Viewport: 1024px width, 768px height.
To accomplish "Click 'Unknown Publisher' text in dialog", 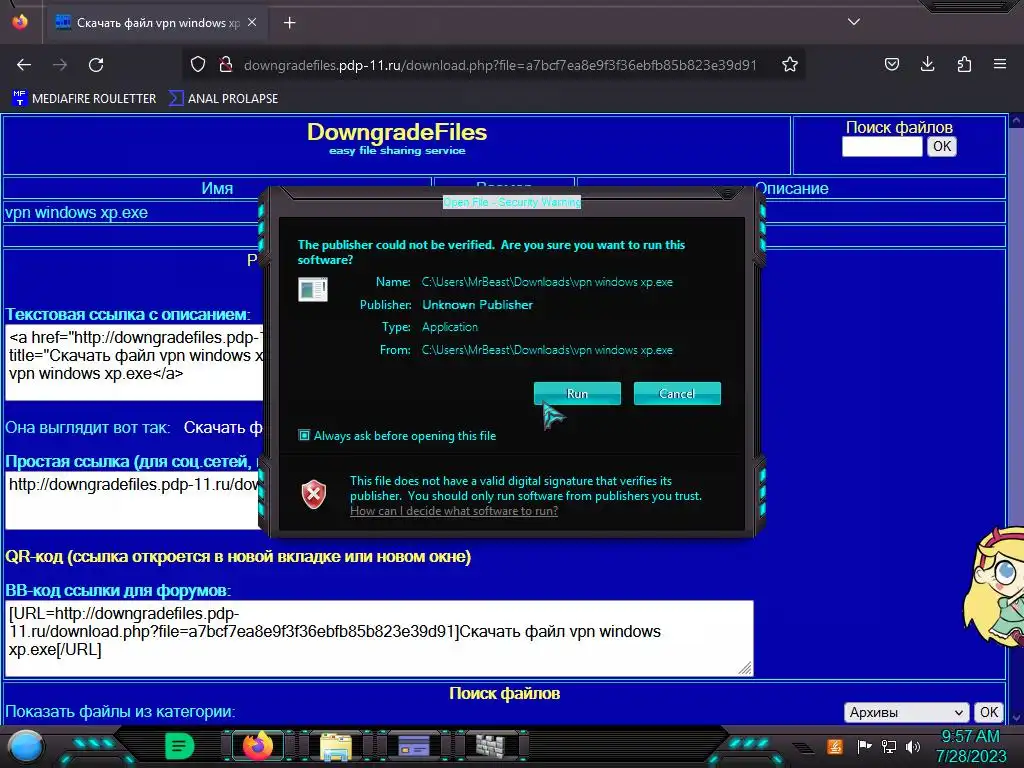I will point(477,305).
